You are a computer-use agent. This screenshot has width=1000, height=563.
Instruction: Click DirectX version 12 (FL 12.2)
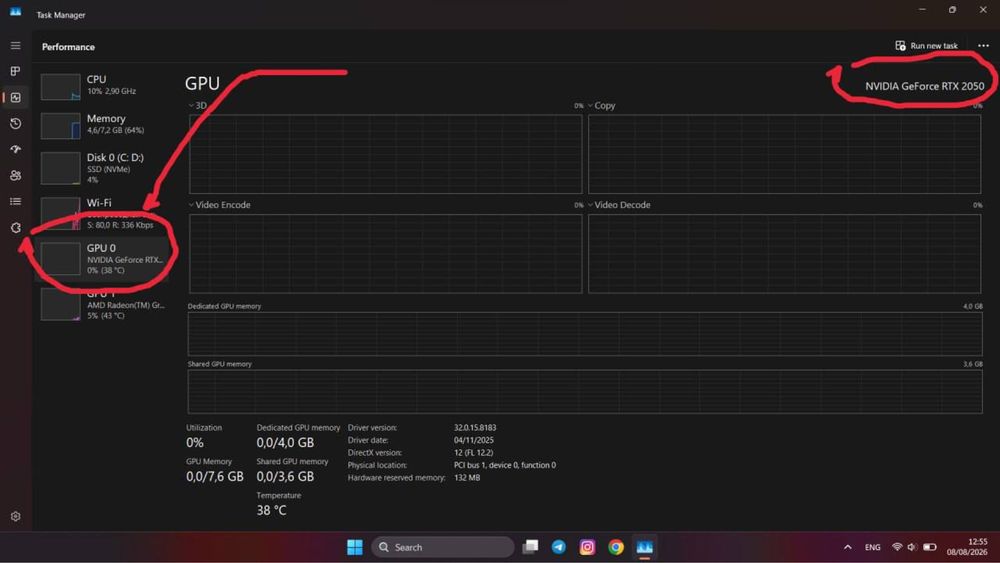(473, 453)
